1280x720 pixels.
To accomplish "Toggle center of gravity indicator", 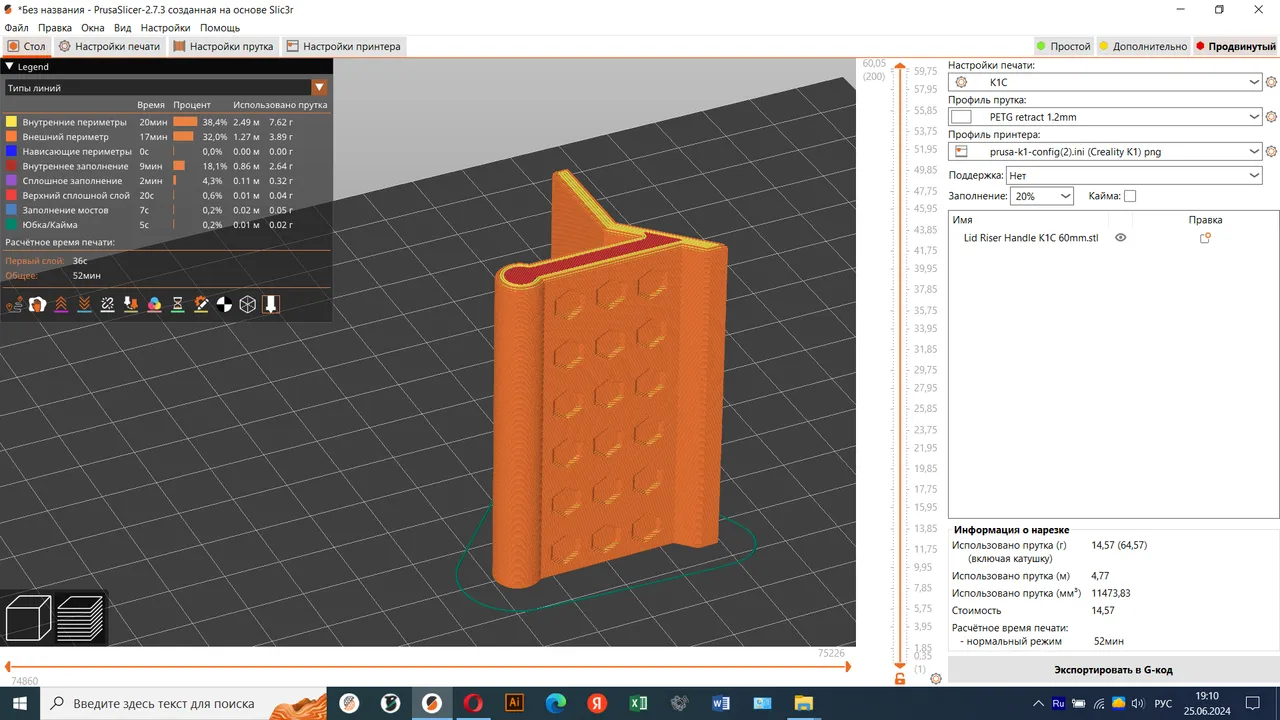I will [x=224, y=304].
